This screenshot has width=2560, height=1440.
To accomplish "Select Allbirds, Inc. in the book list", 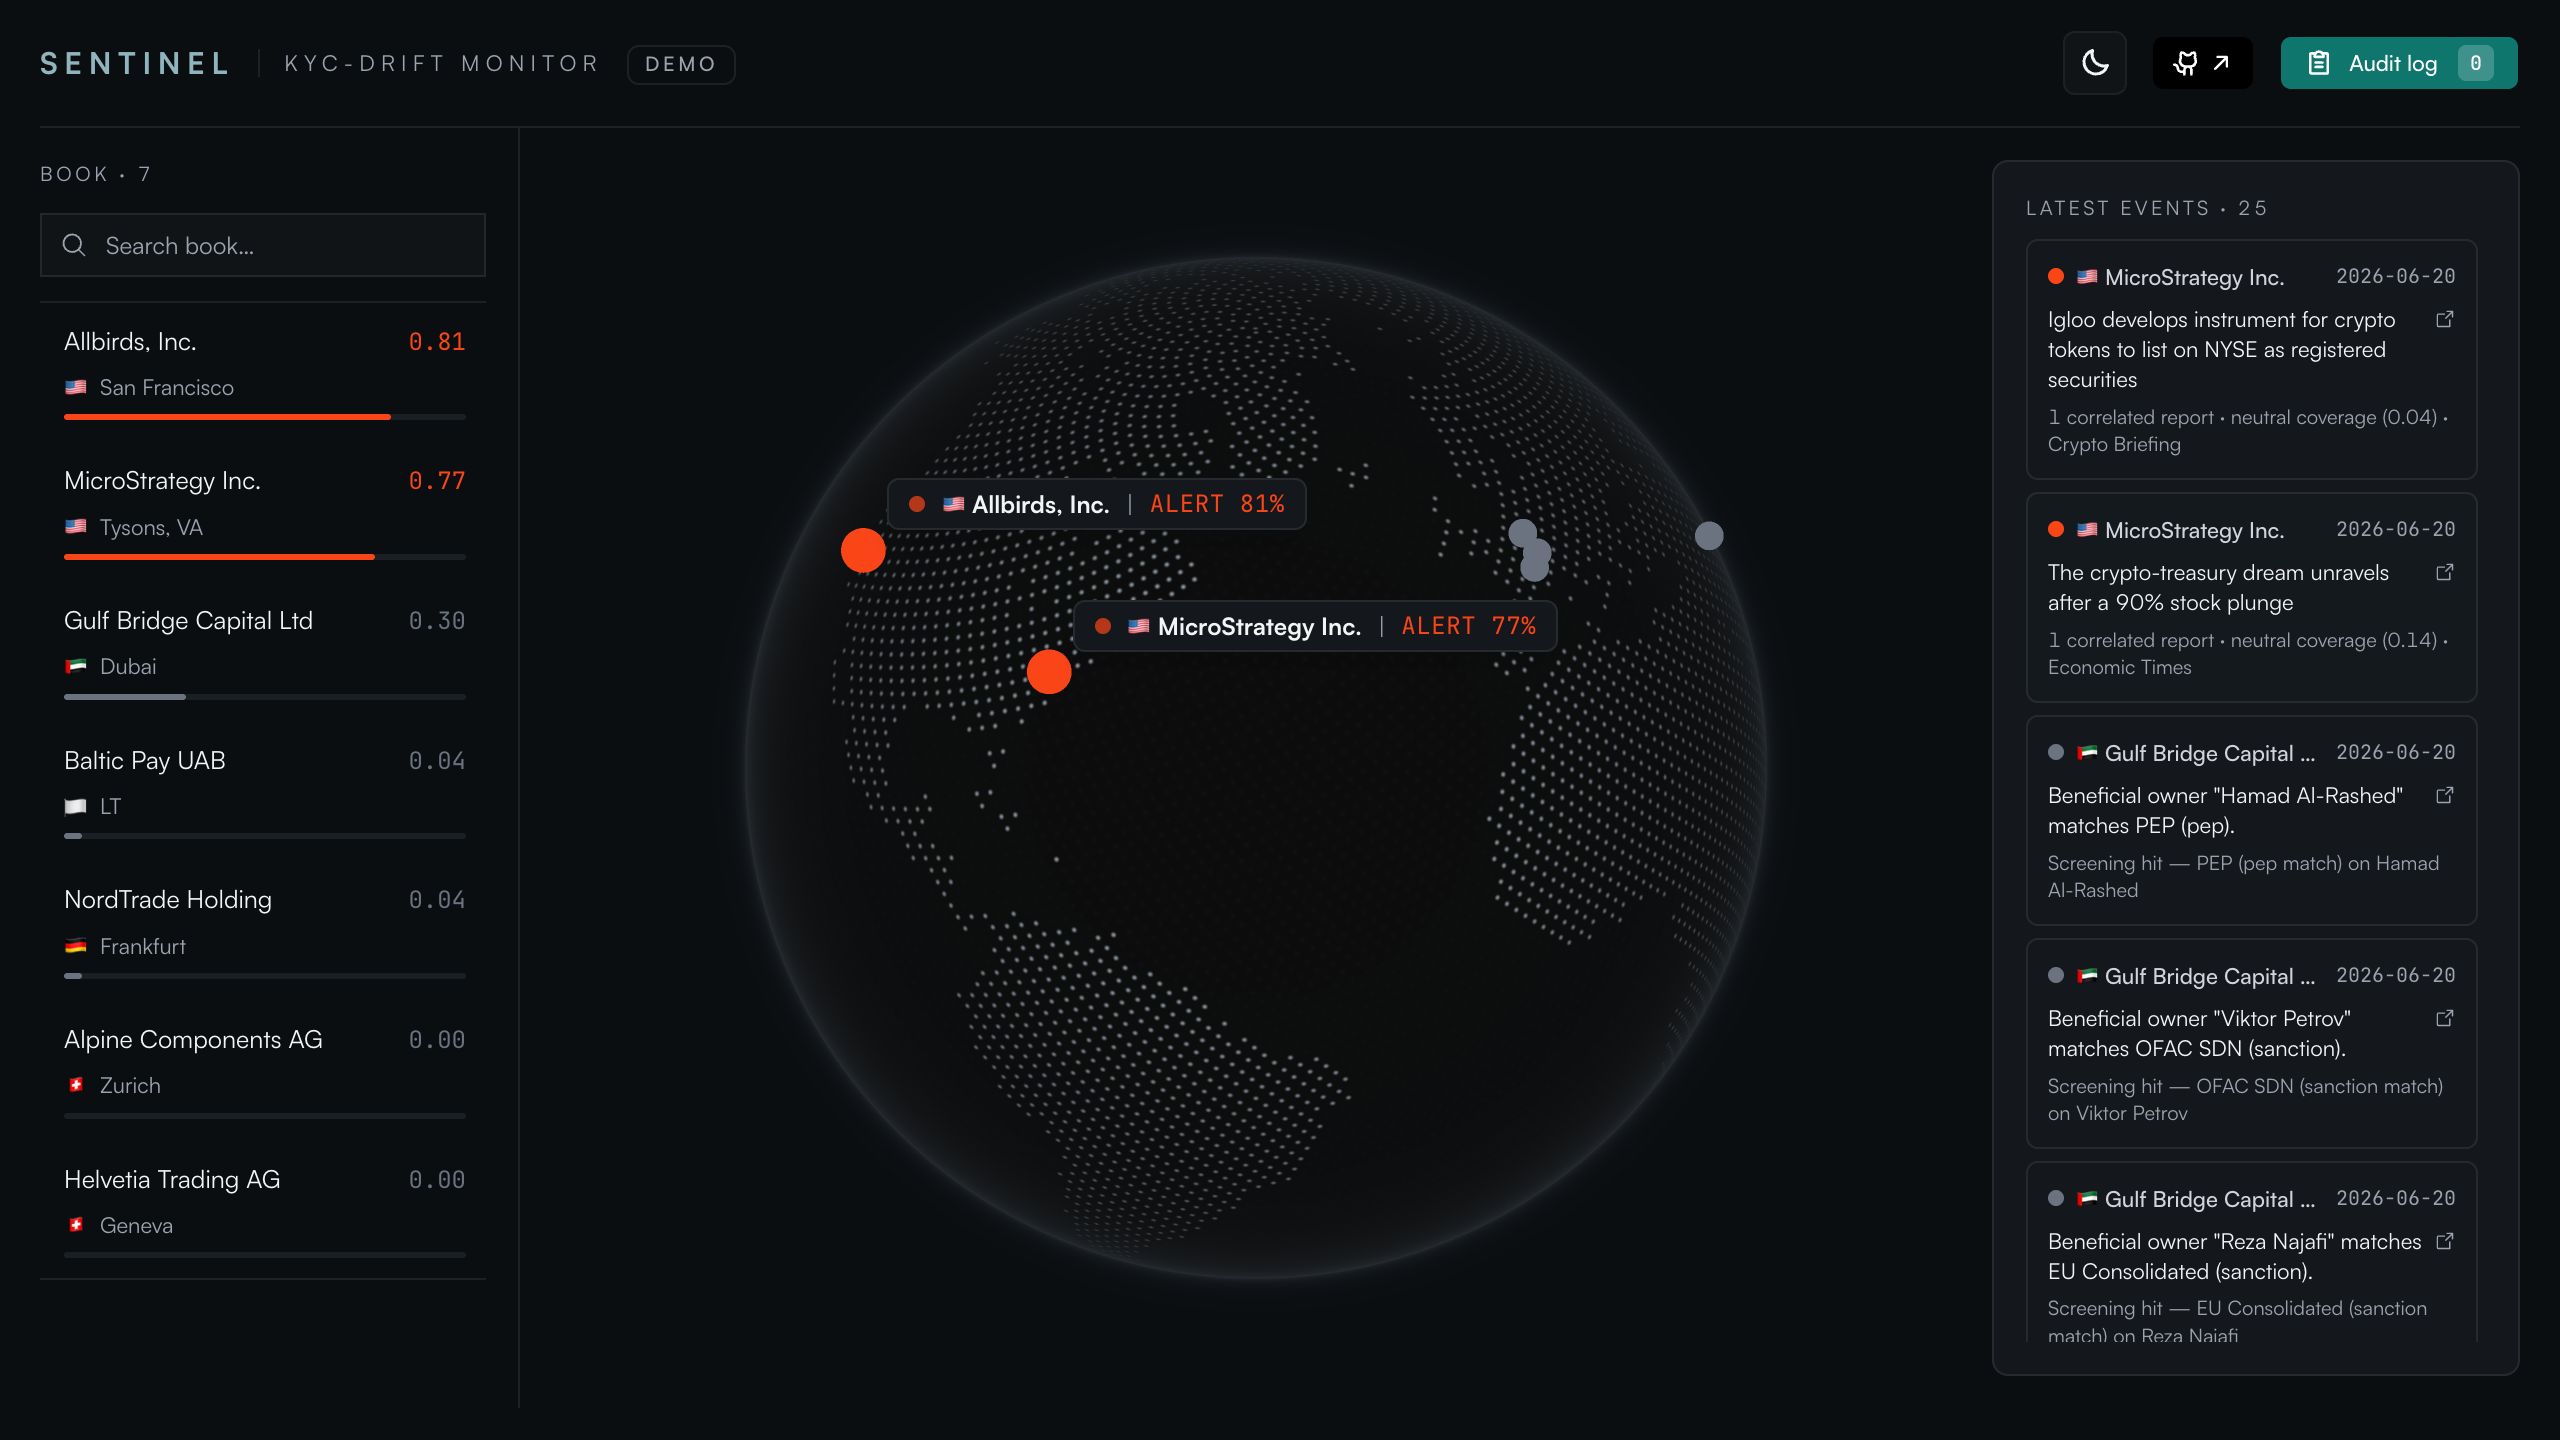I will click(264, 372).
